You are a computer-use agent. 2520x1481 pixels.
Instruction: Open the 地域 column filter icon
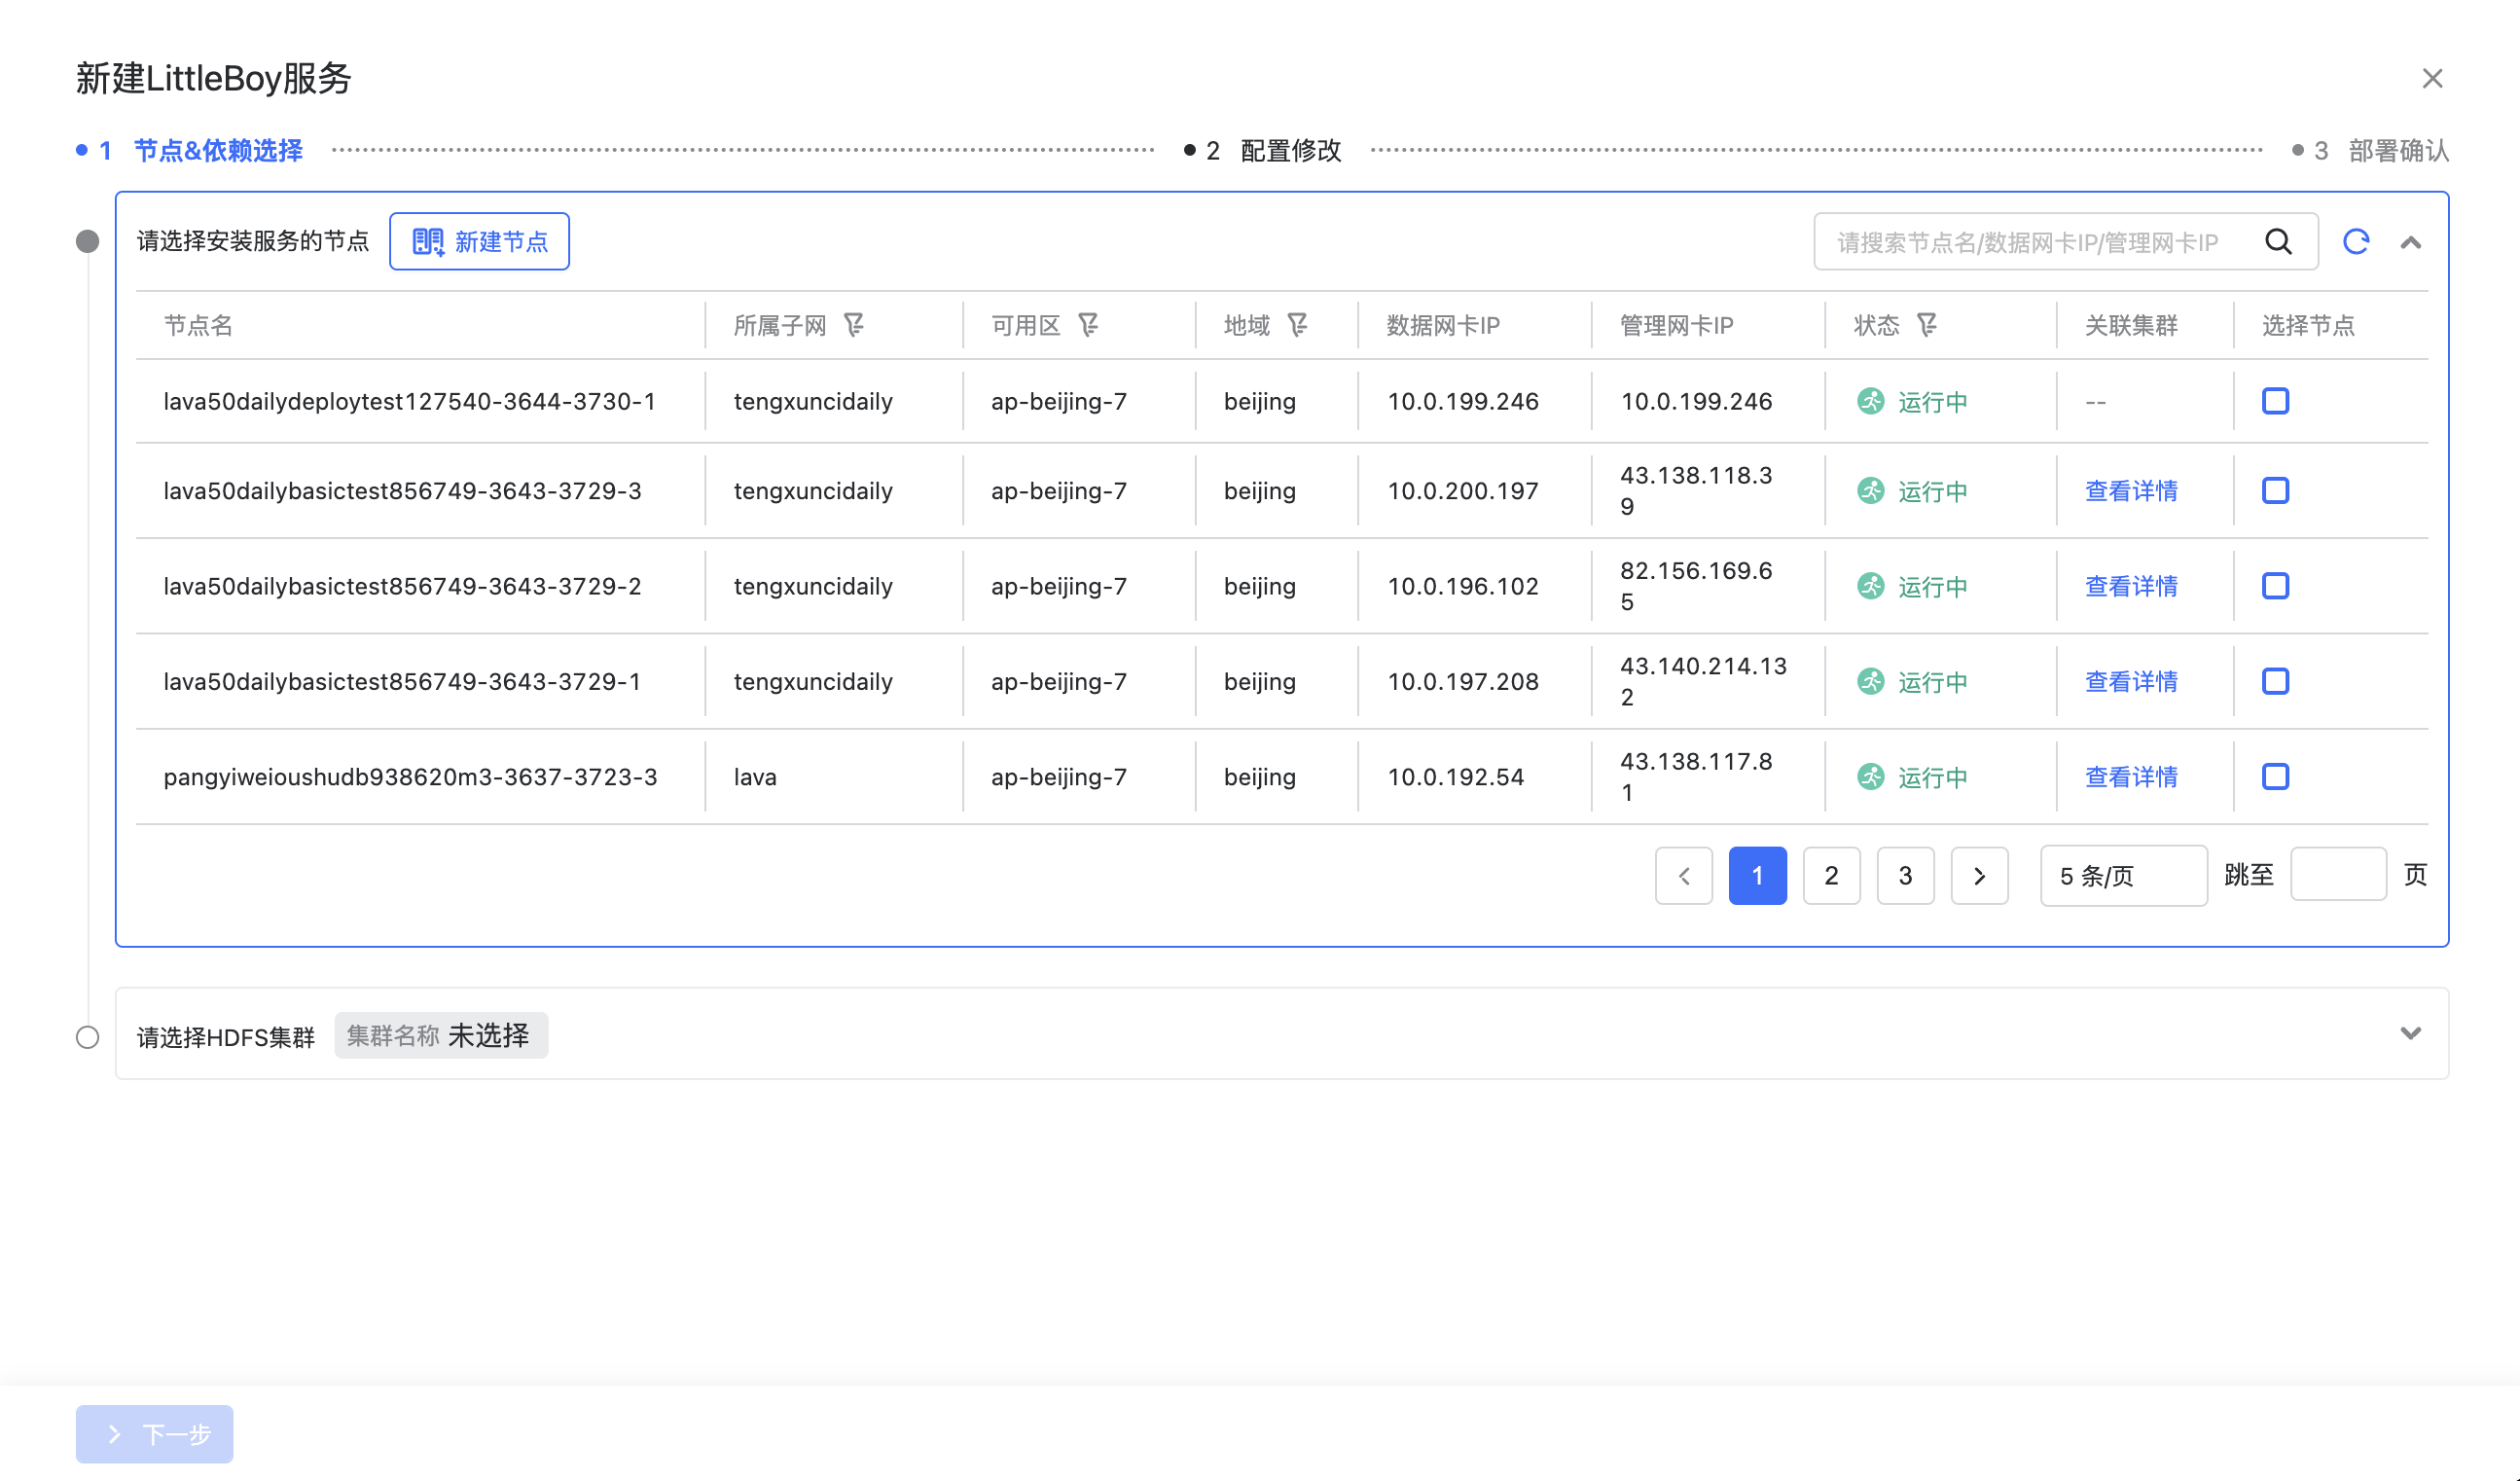1297,325
